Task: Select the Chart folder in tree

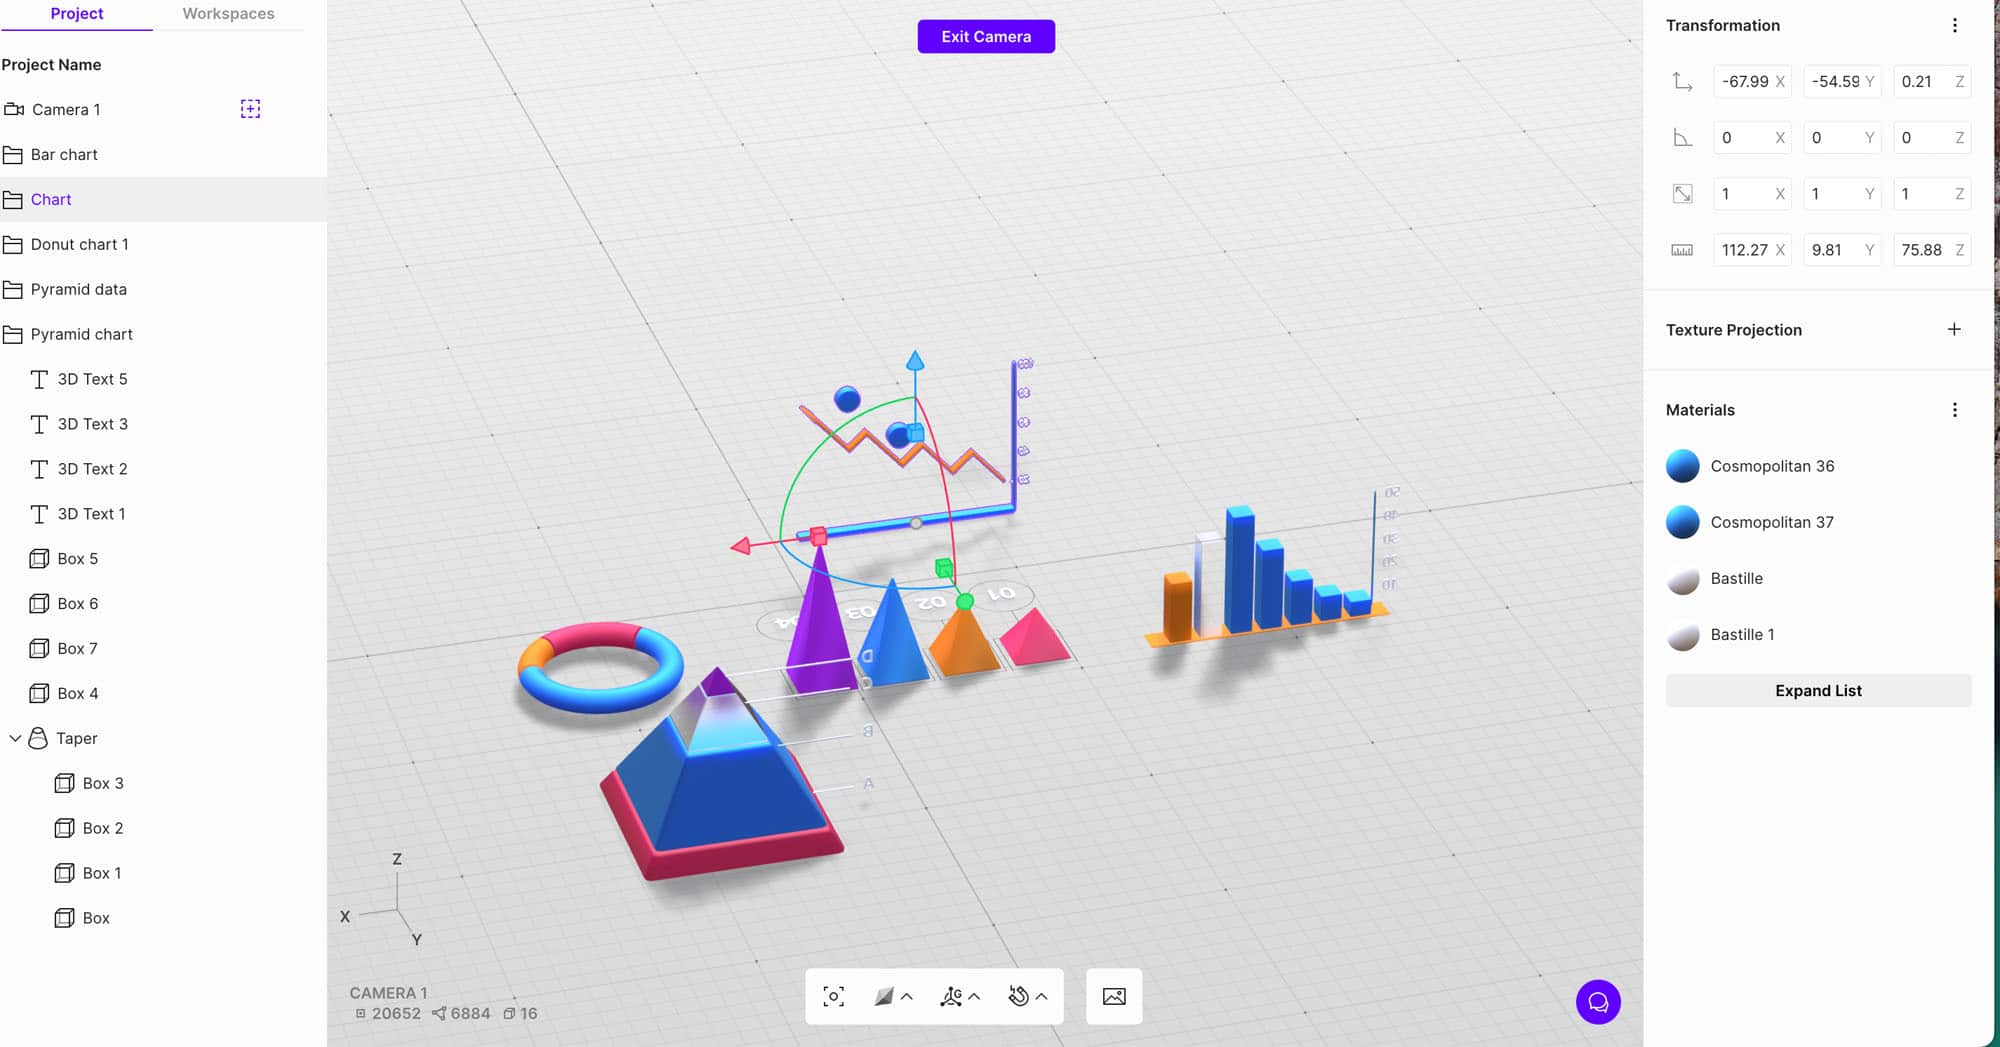Action: [163, 200]
